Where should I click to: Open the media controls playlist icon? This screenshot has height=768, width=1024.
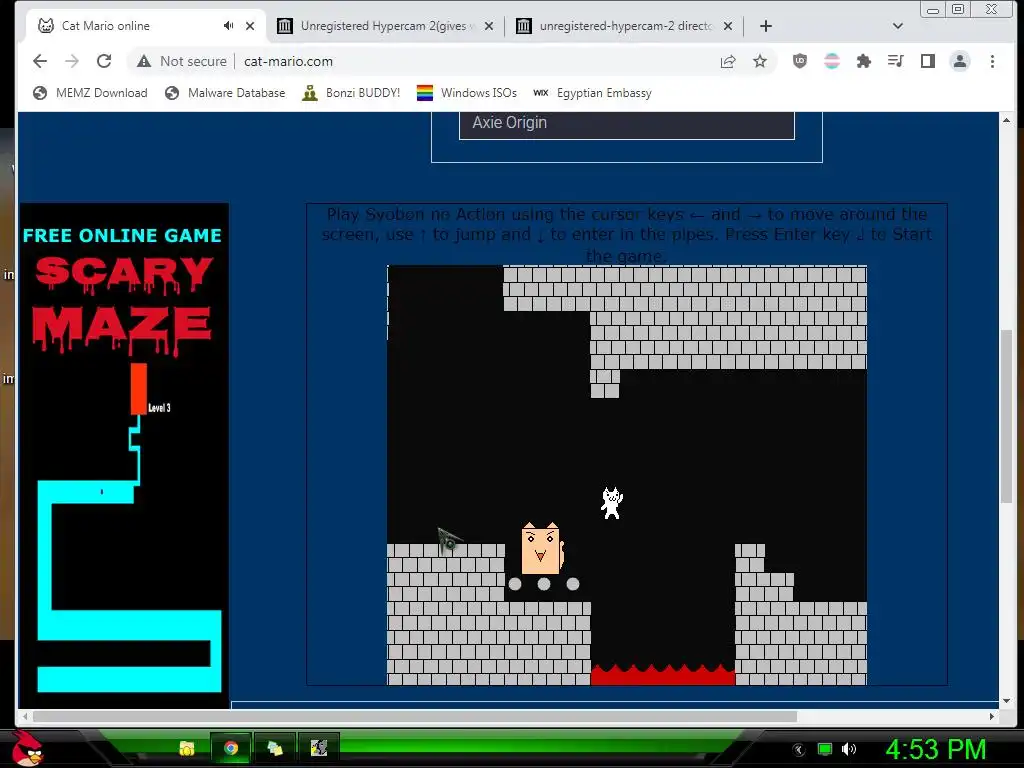(895, 61)
